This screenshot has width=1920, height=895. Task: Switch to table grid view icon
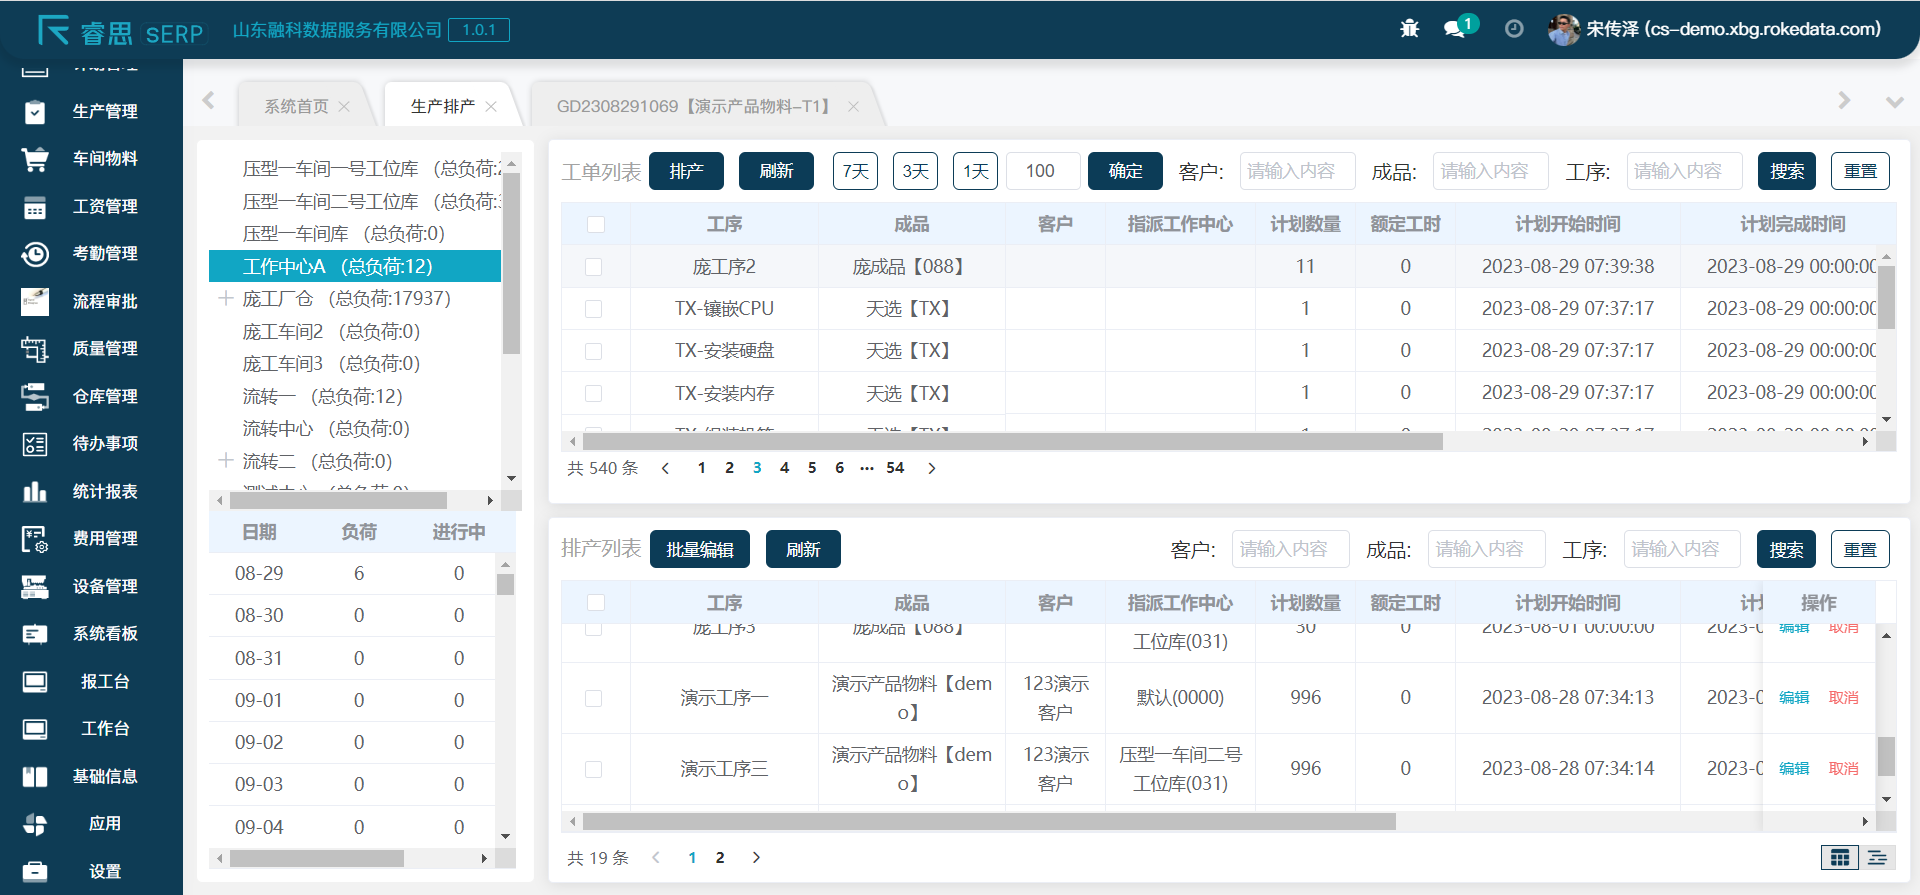(x=1839, y=857)
